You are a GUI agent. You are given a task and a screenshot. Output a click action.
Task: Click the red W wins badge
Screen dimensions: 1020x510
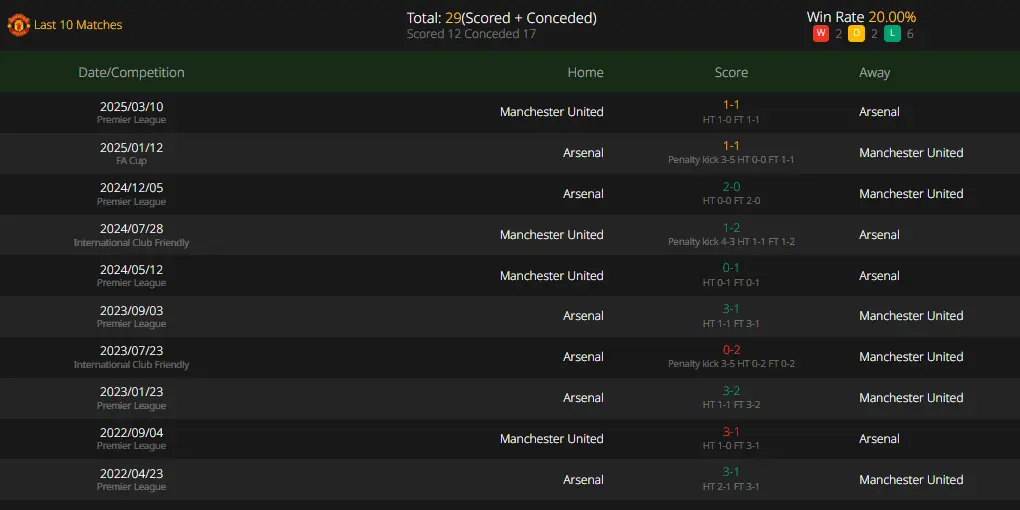(820, 34)
